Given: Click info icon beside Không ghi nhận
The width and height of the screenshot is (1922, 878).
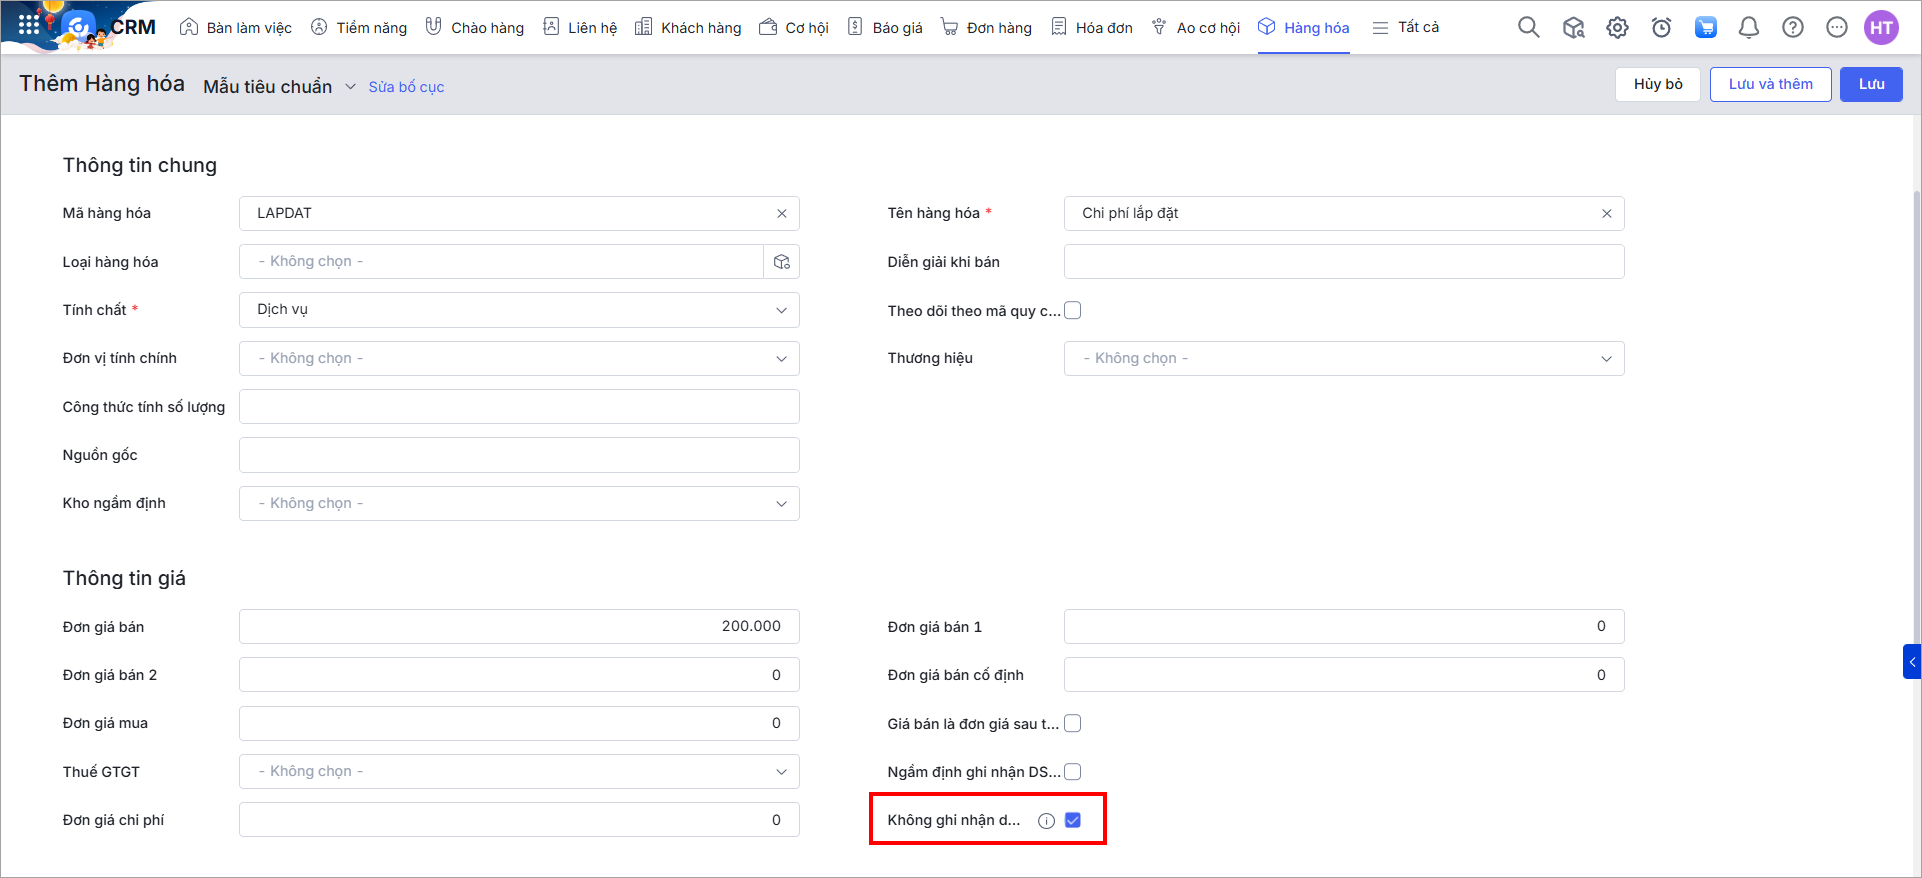Looking at the screenshot, I should [1046, 821].
